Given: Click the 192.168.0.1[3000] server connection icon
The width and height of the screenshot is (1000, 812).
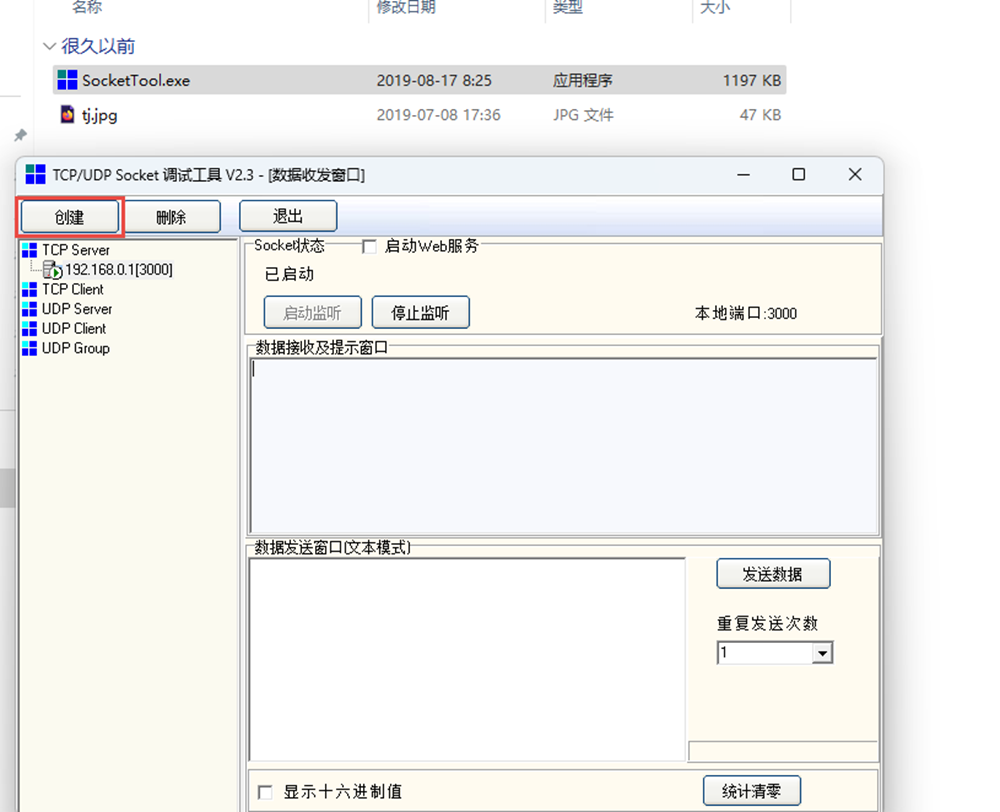Looking at the screenshot, I should click(52, 270).
